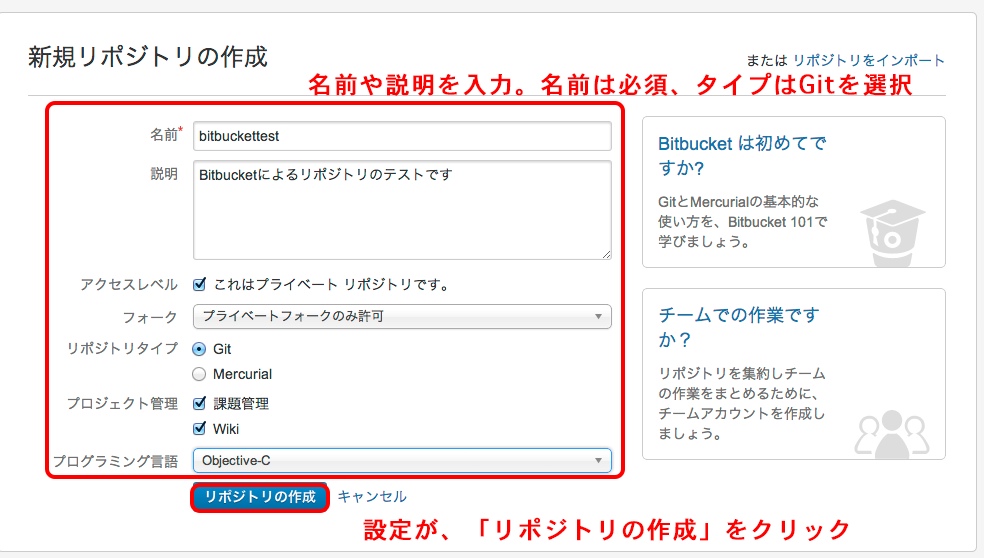
Task: Toggle the private repository checkbox
Action: pos(200,284)
